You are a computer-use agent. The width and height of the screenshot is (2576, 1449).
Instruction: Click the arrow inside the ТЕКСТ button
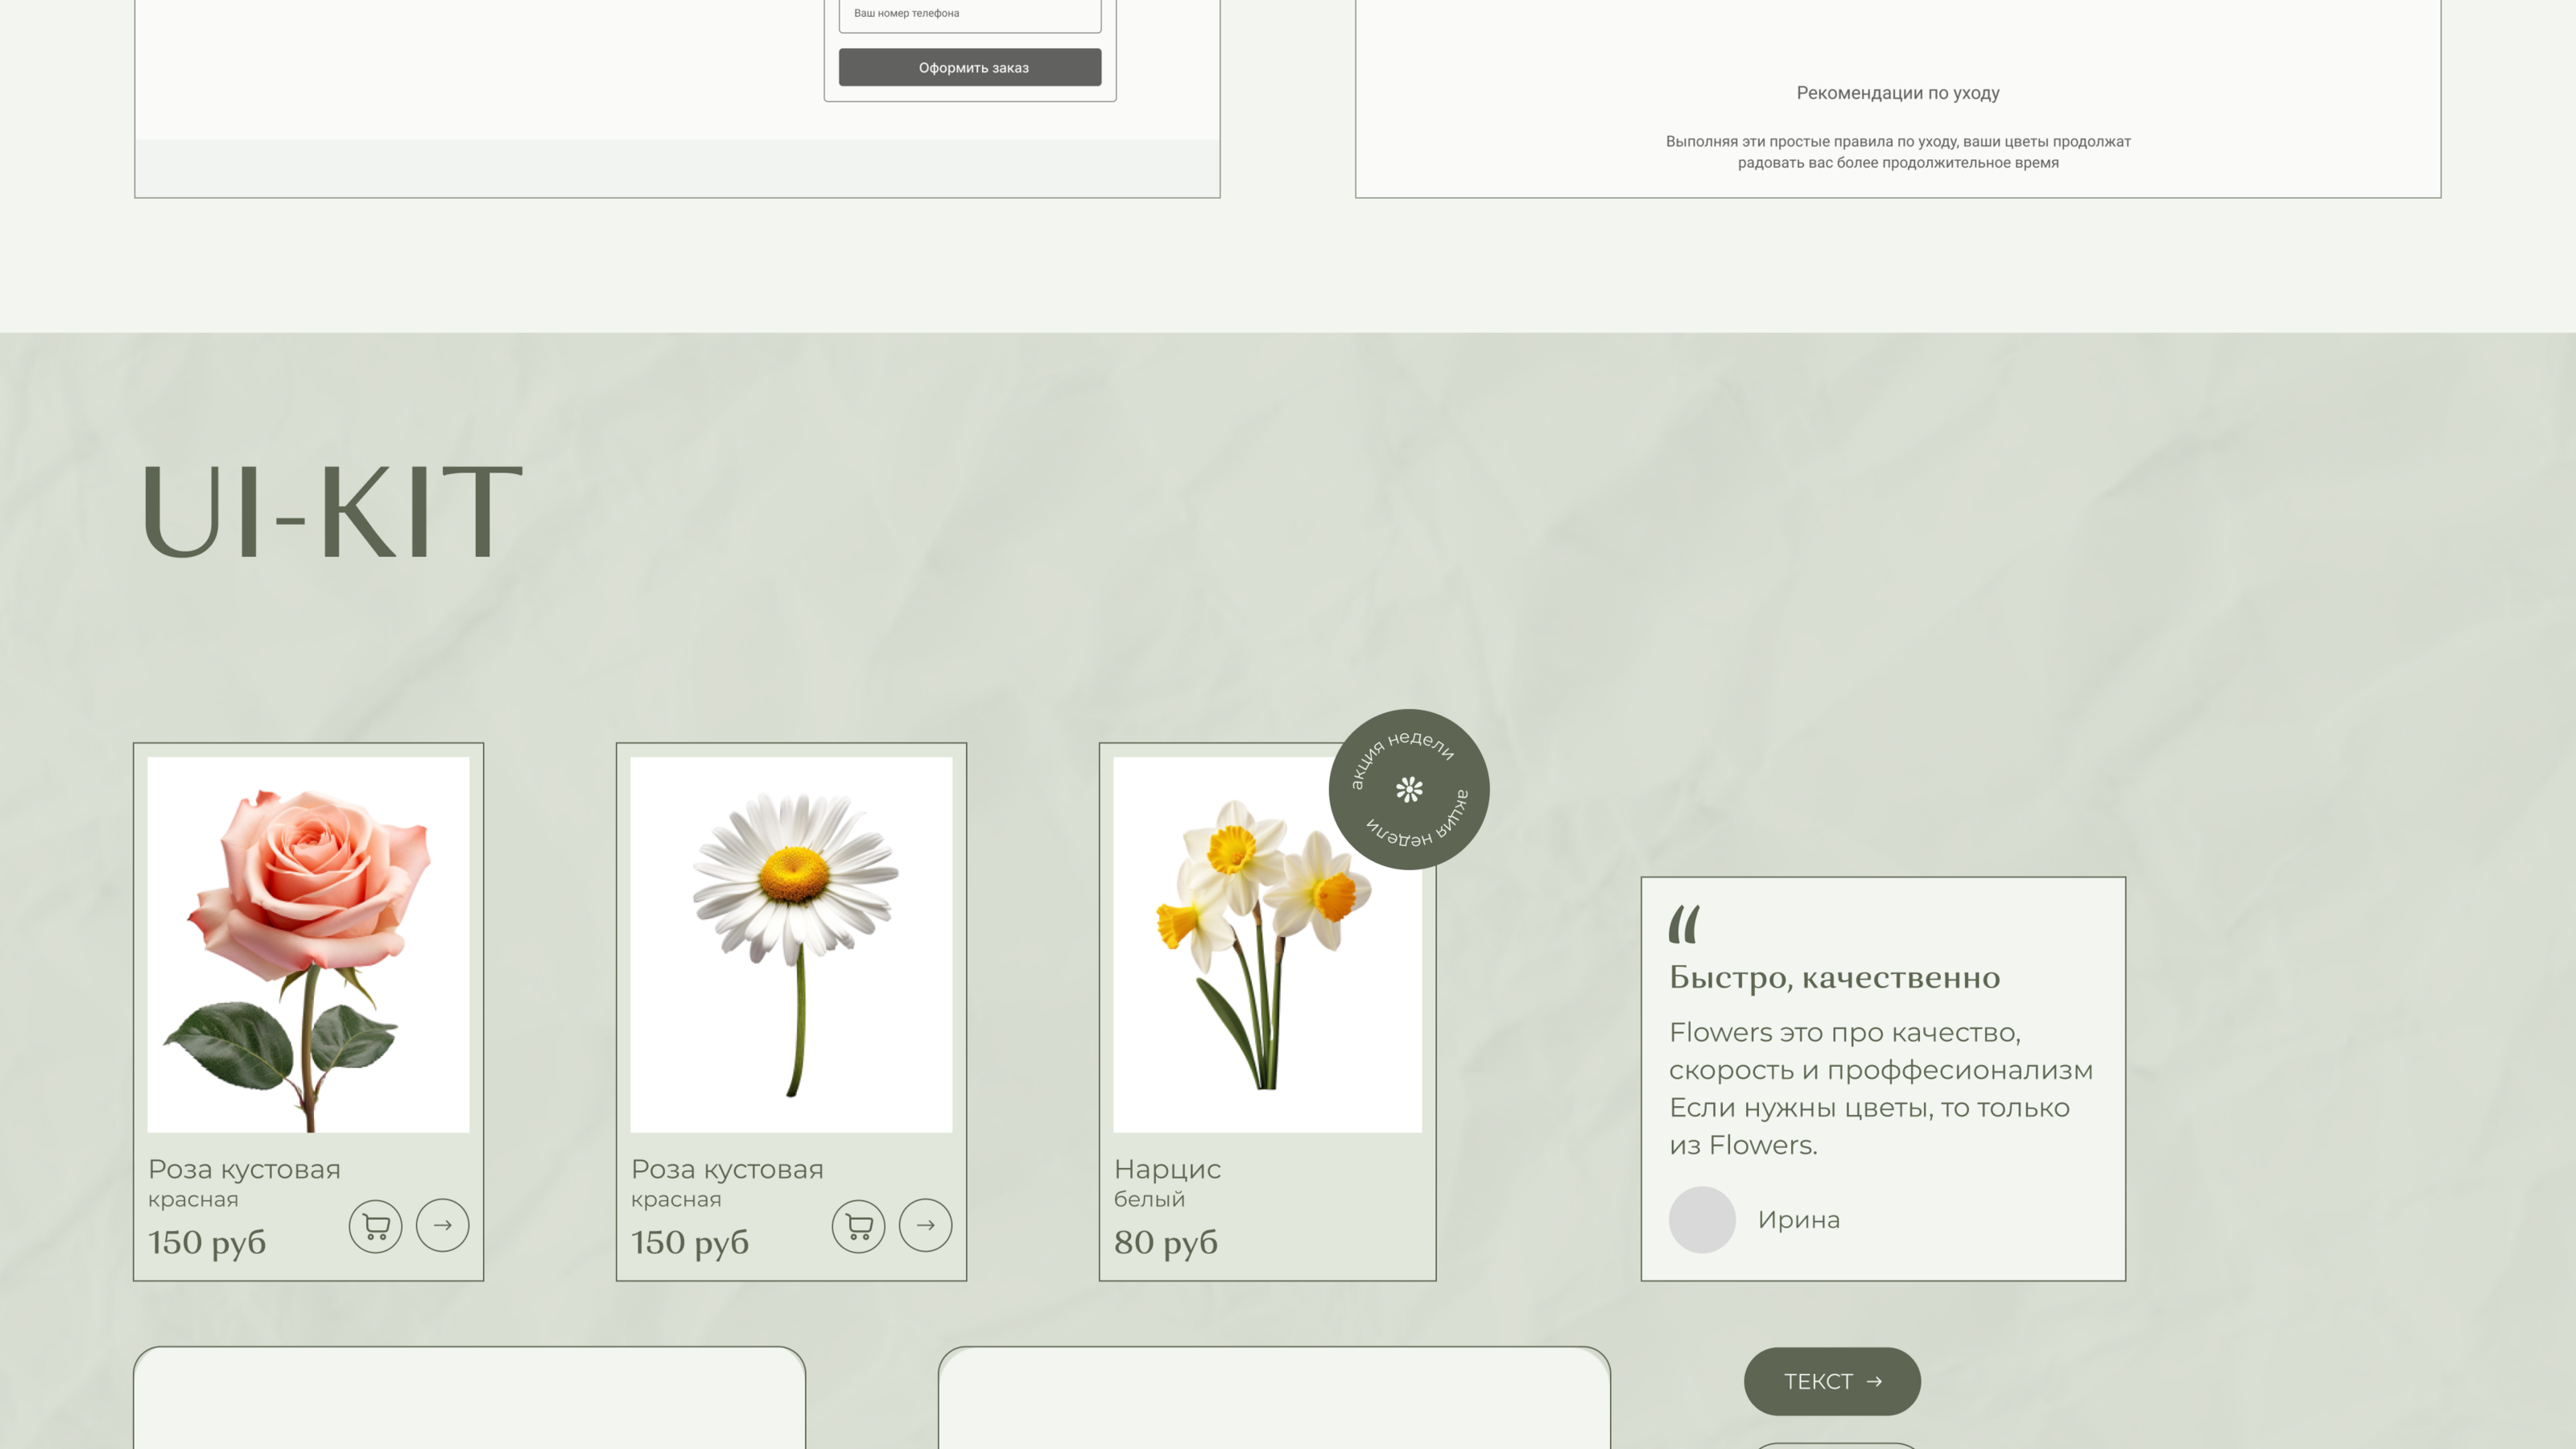[x=1874, y=1381]
